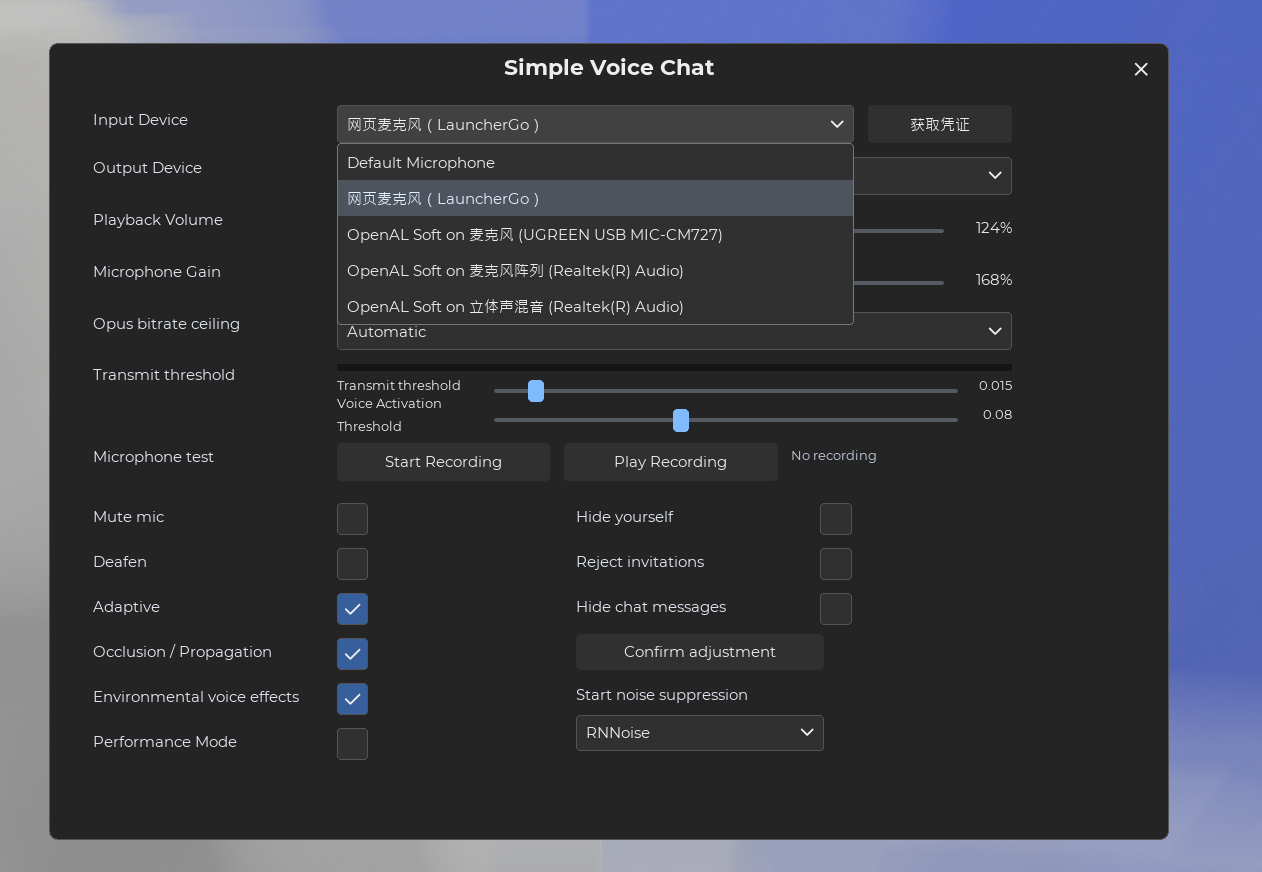Toggle the Deafen checkbox

[352, 564]
